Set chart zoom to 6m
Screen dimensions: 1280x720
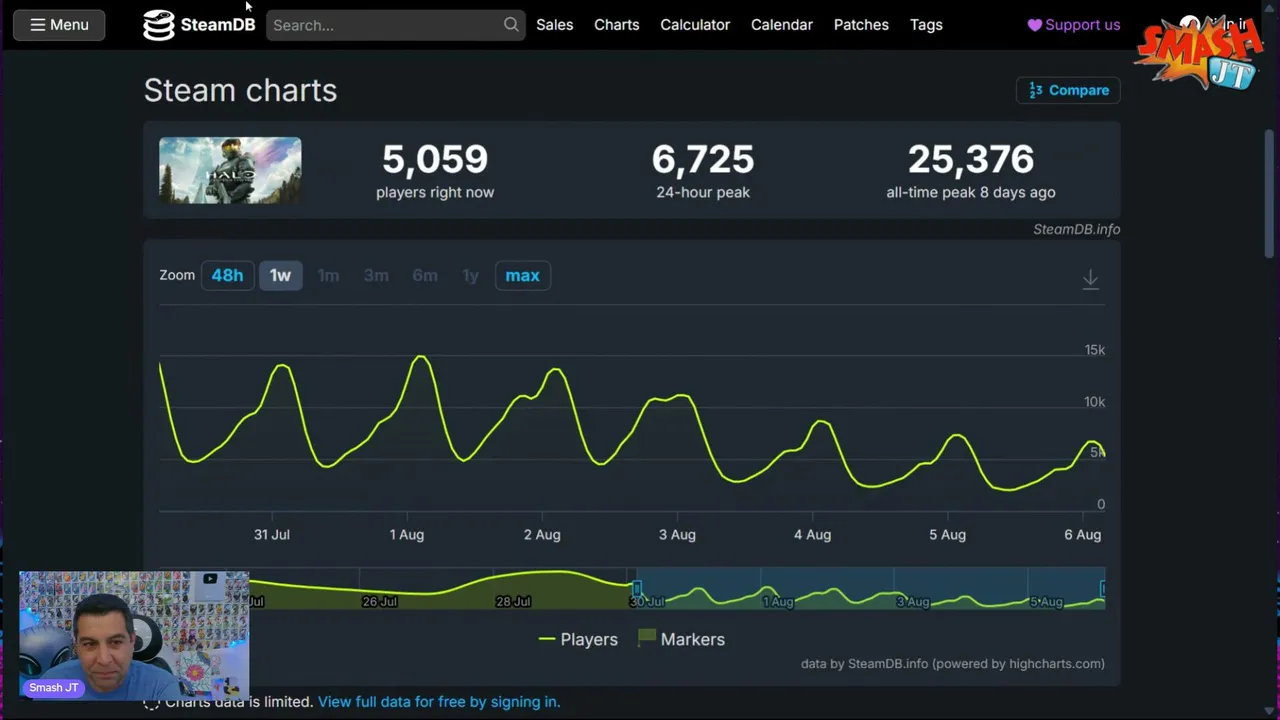pos(425,275)
